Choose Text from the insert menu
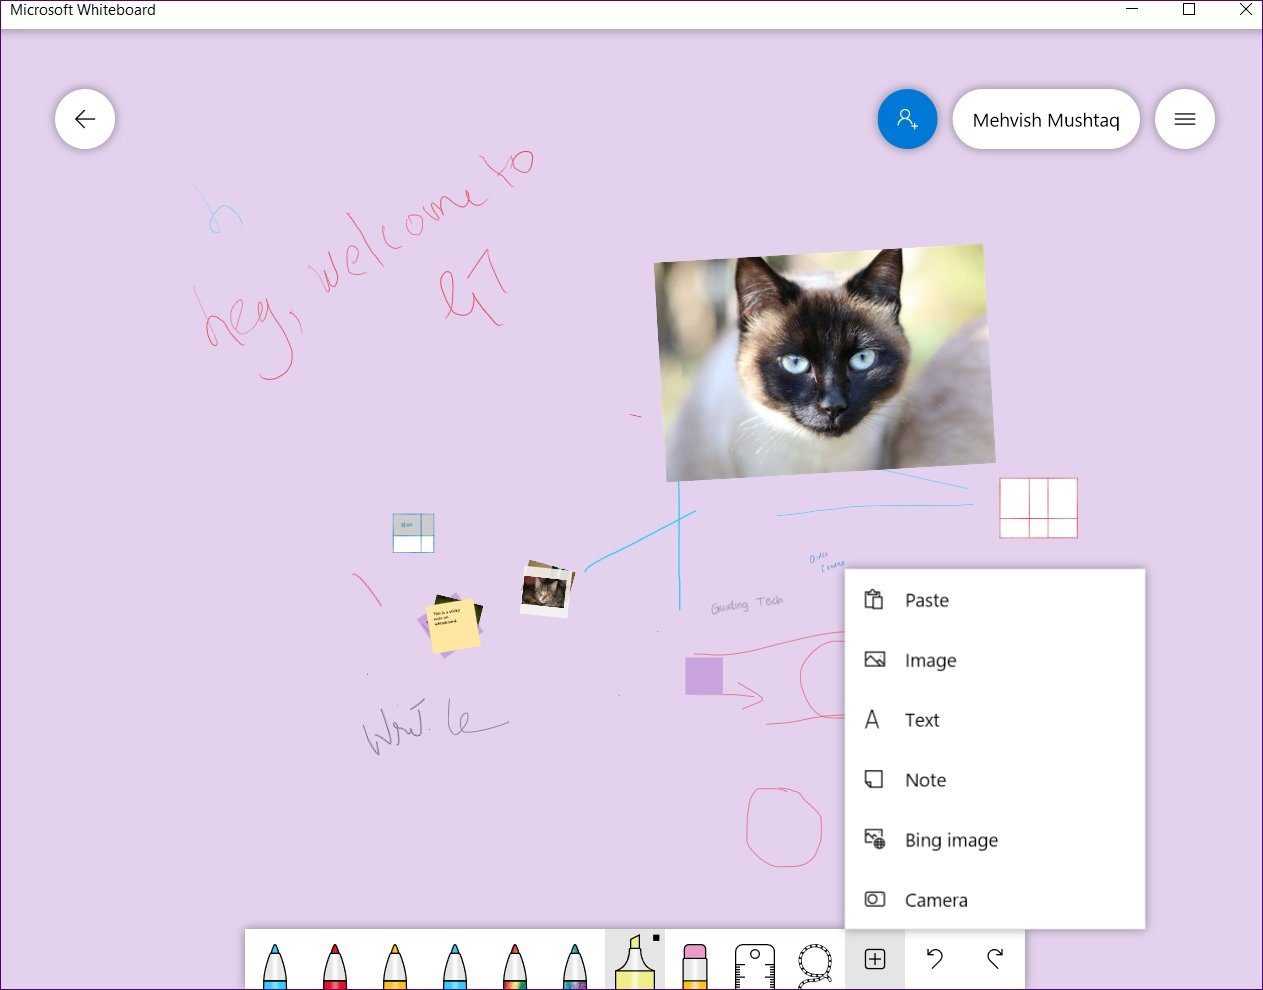 (995, 720)
